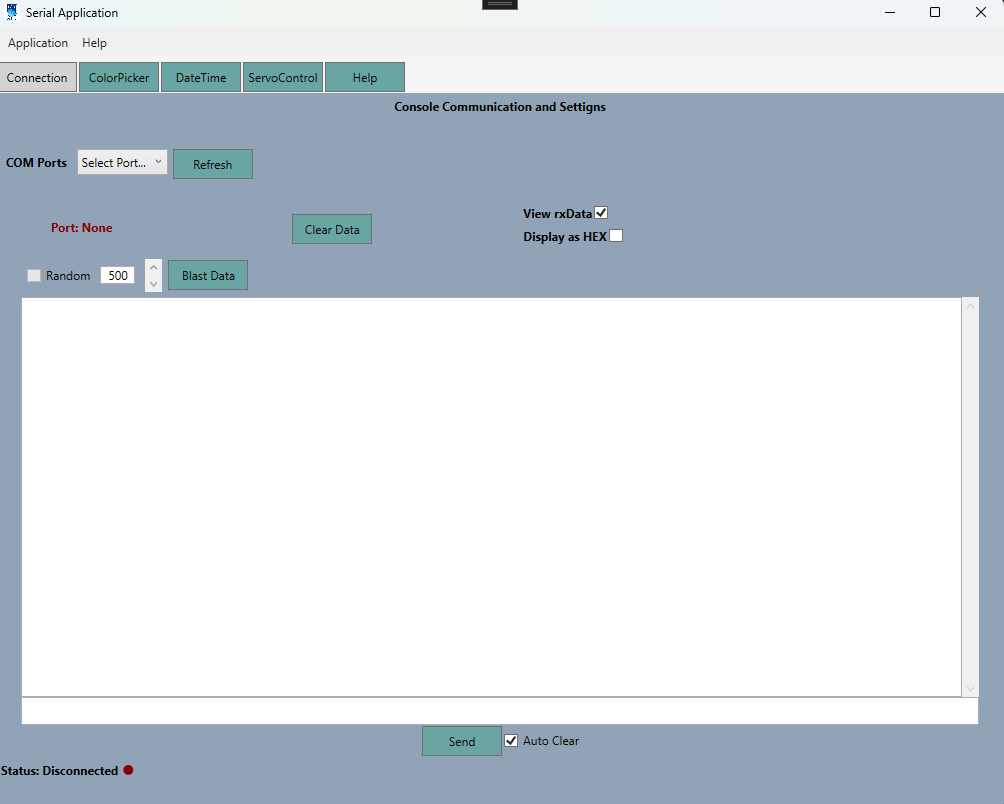Enable the Display as HEX checkbox

pyautogui.click(x=616, y=236)
